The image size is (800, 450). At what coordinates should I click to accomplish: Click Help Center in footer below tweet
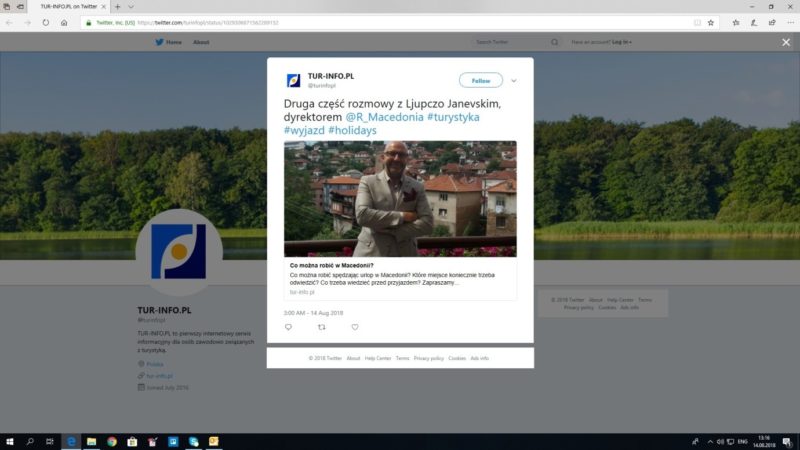point(378,358)
